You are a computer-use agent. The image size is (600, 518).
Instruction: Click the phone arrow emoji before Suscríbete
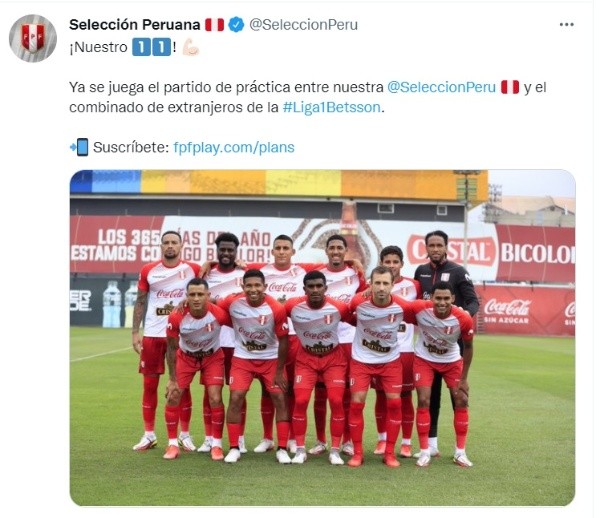point(79,147)
